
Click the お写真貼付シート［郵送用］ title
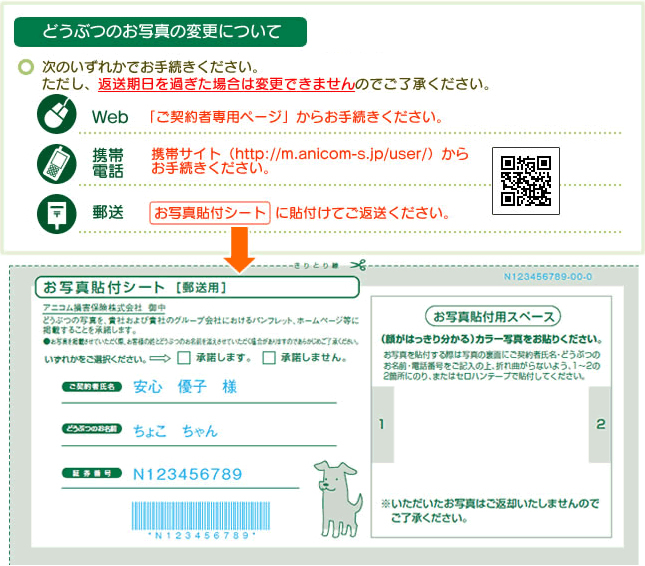[x=197, y=287]
